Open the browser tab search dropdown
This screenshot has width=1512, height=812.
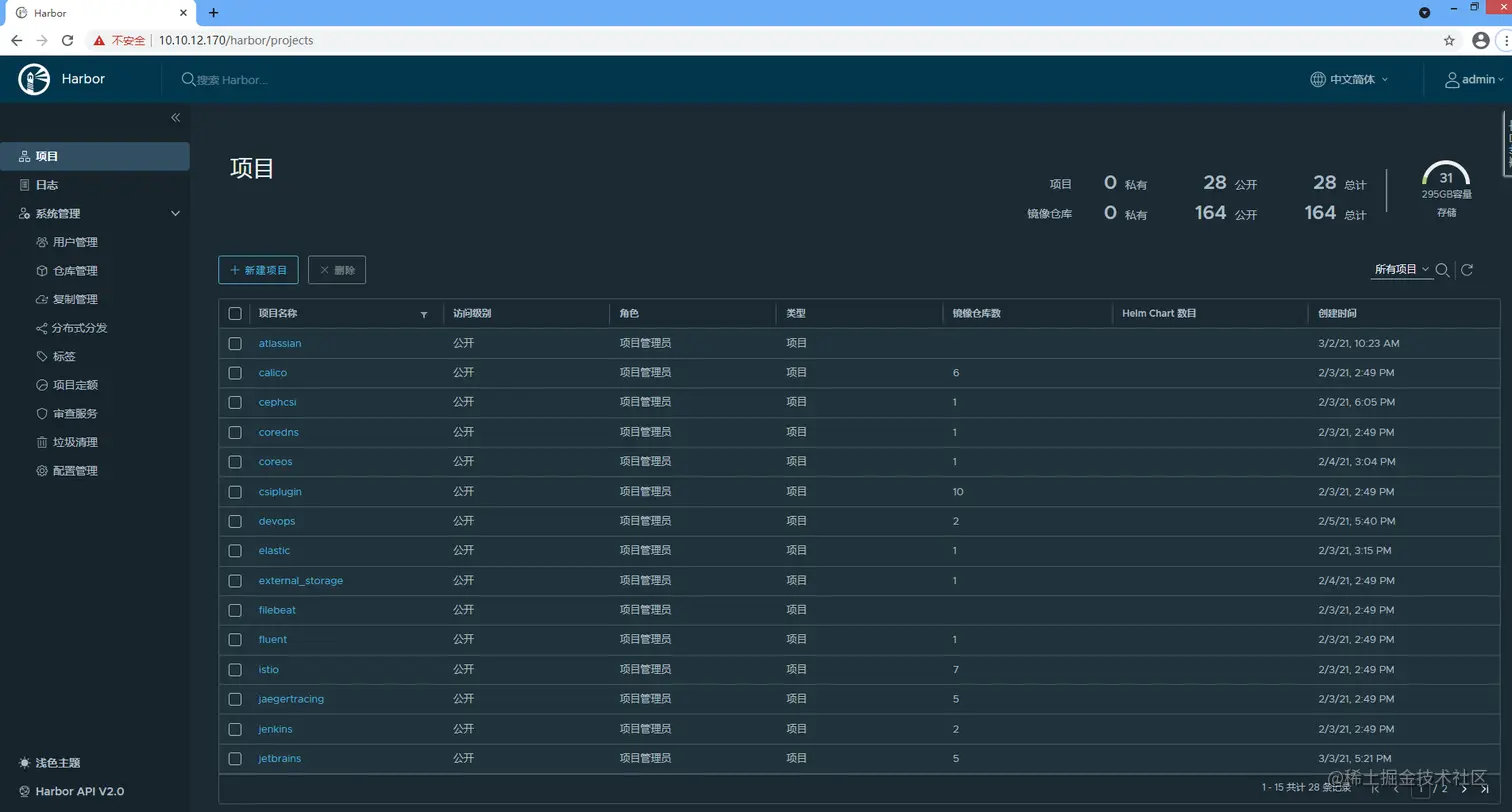click(x=1425, y=12)
